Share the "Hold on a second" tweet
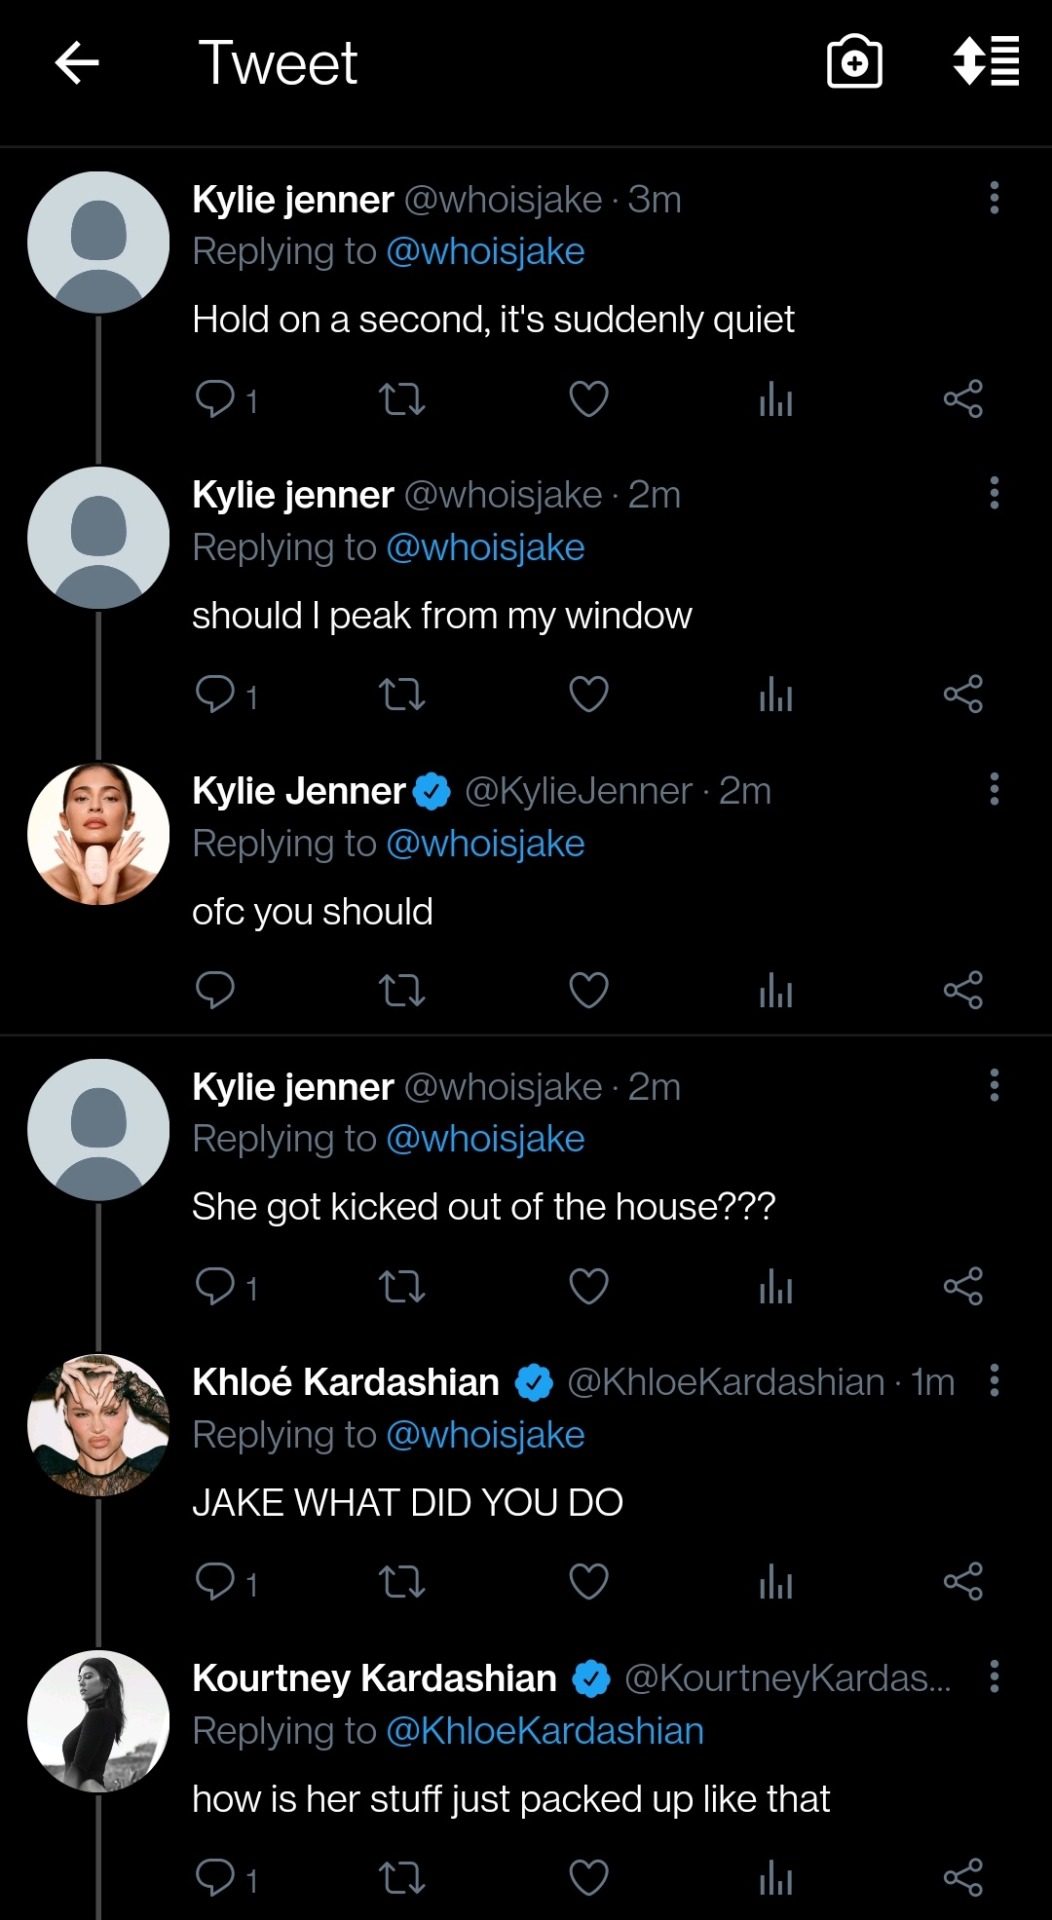The width and height of the screenshot is (1052, 1920). click(x=963, y=400)
